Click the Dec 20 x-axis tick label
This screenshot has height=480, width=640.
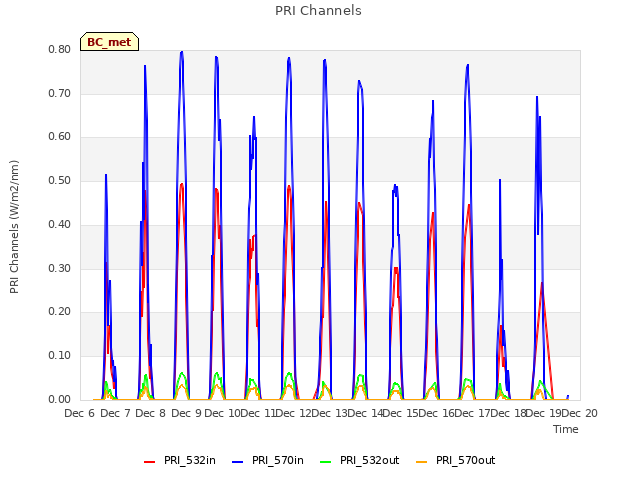(x=578, y=413)
